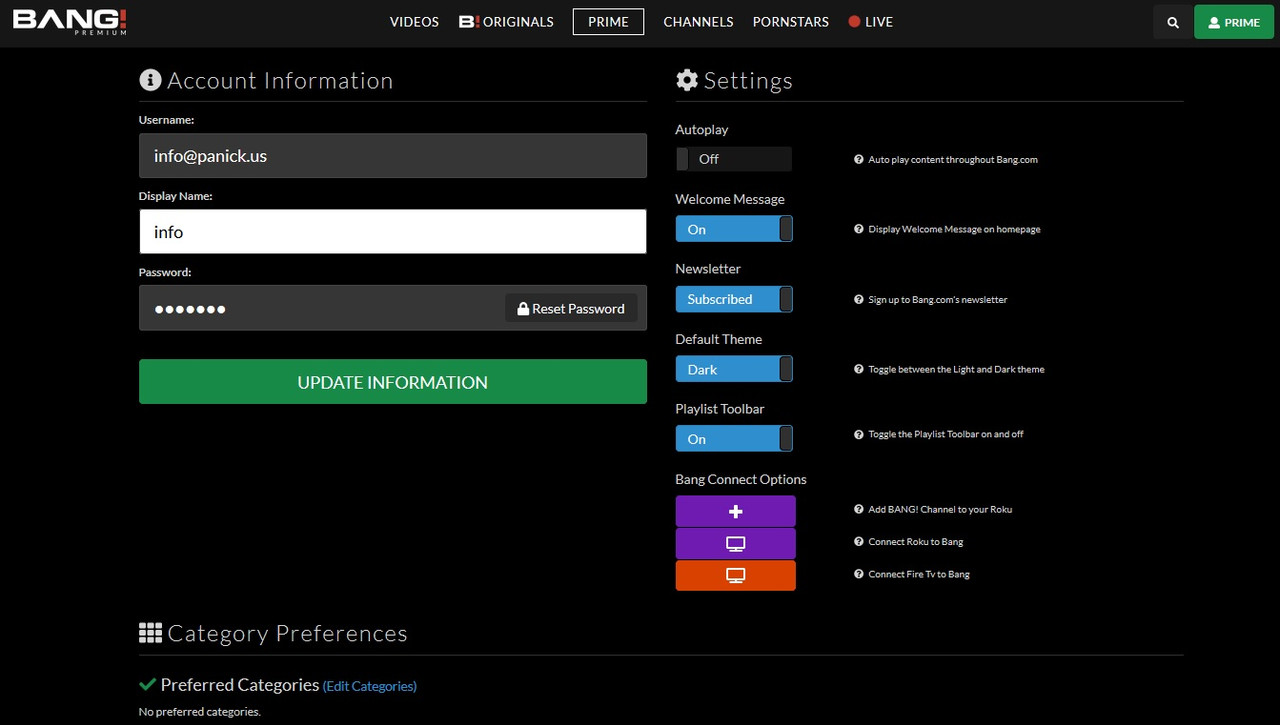The width and height of the screenshot is (1280, 725).
Task: Click the help icon beside Auto play description
Action: (x=859, y=160)
